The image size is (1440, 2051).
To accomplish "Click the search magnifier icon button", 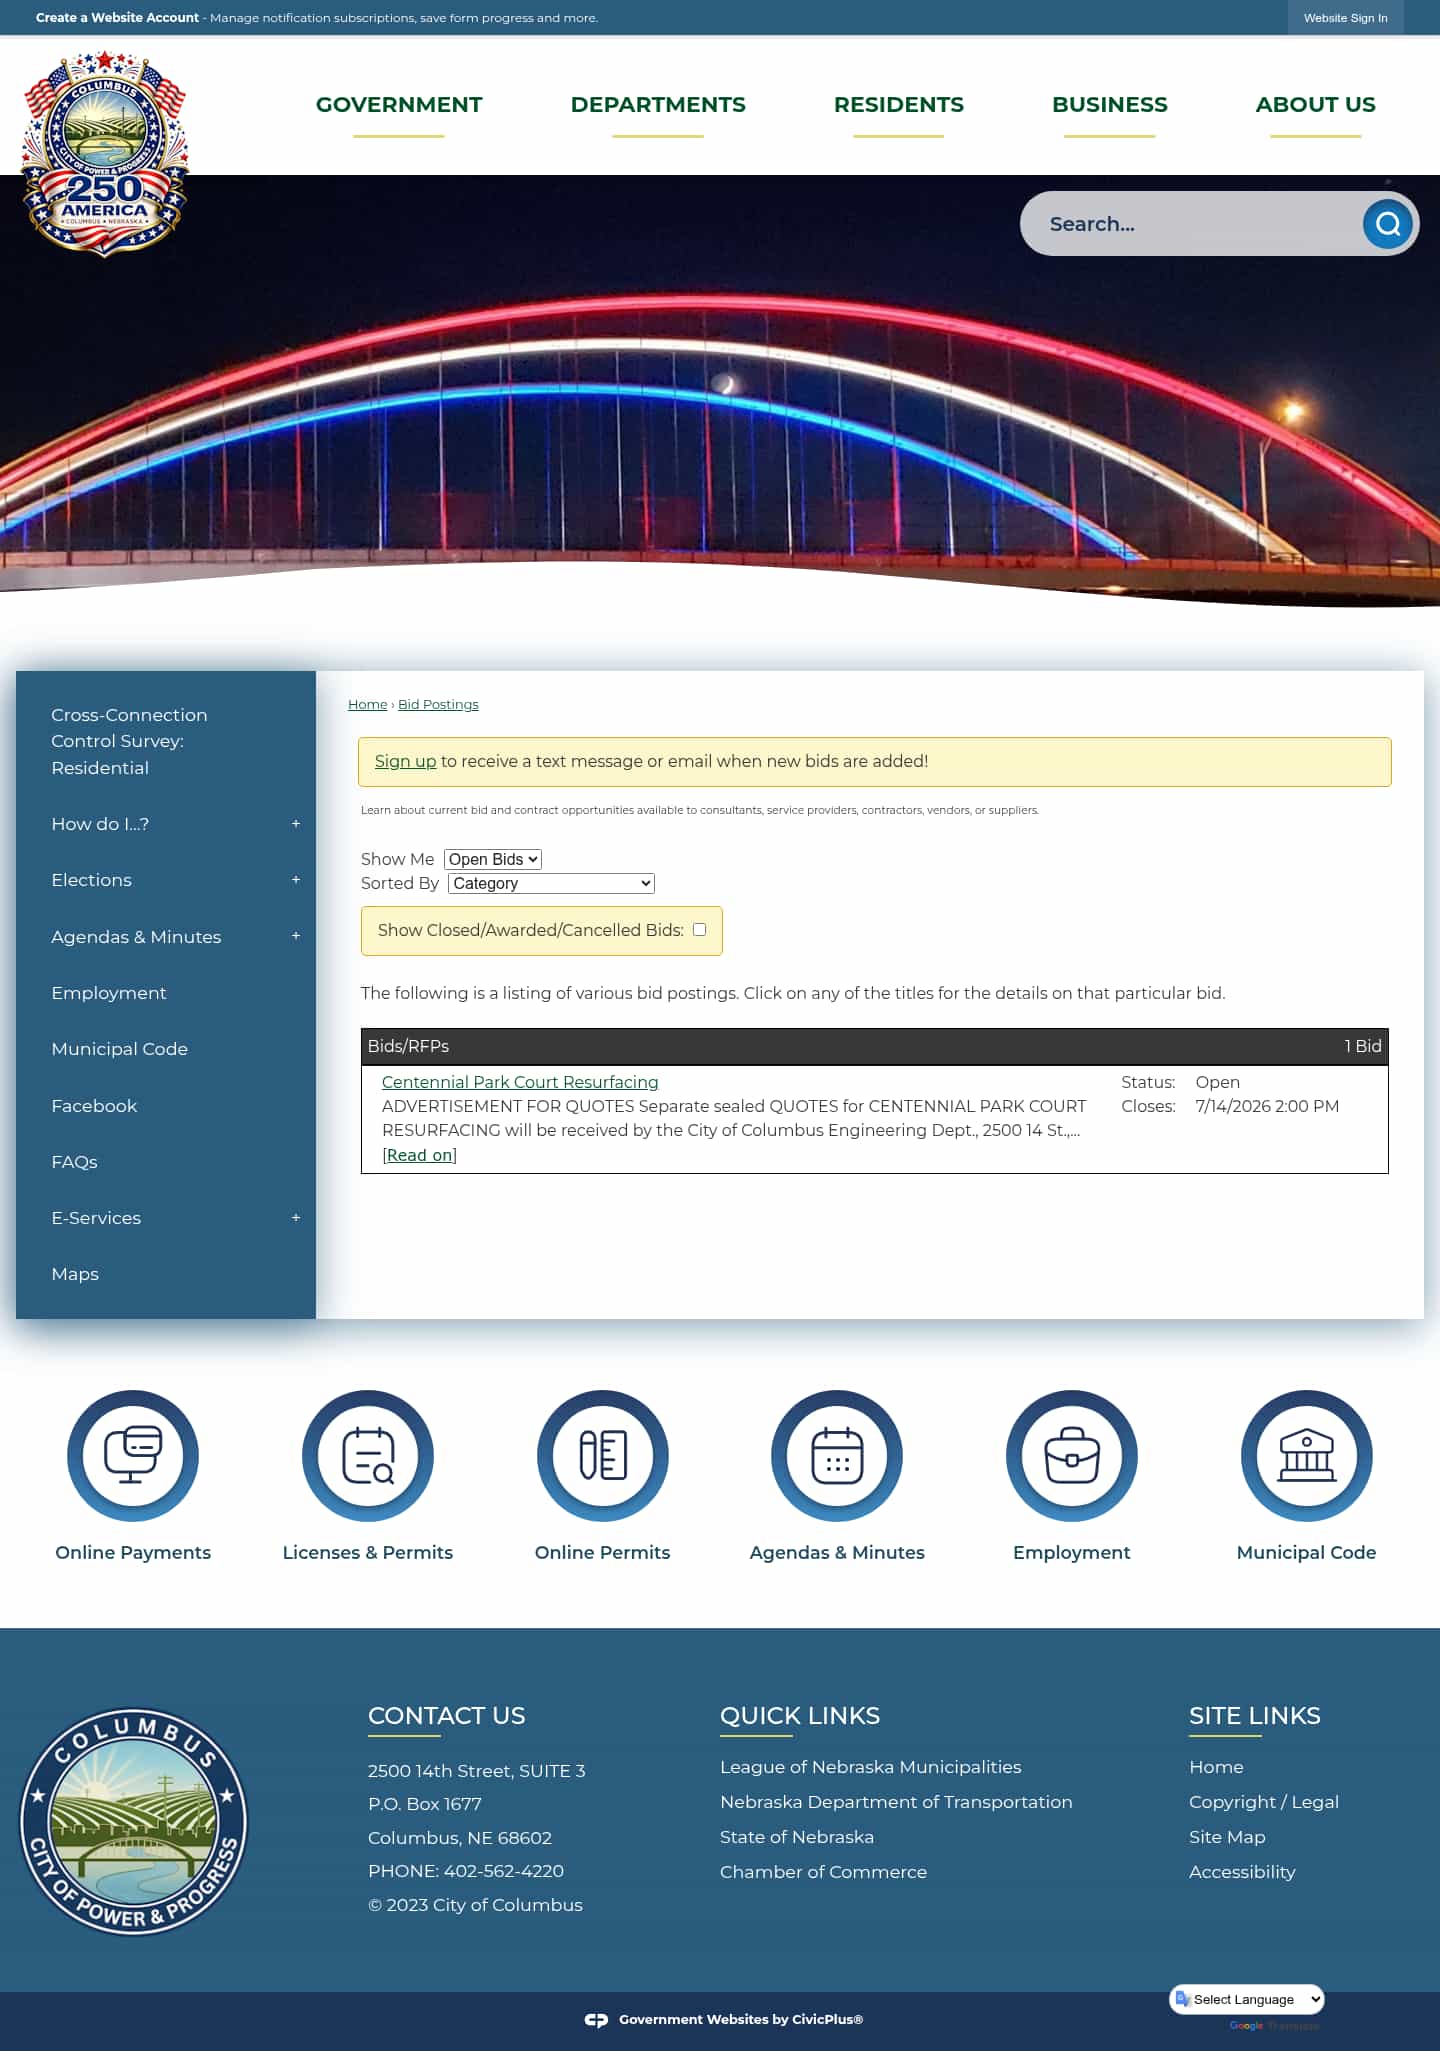I will point(1387,224).
